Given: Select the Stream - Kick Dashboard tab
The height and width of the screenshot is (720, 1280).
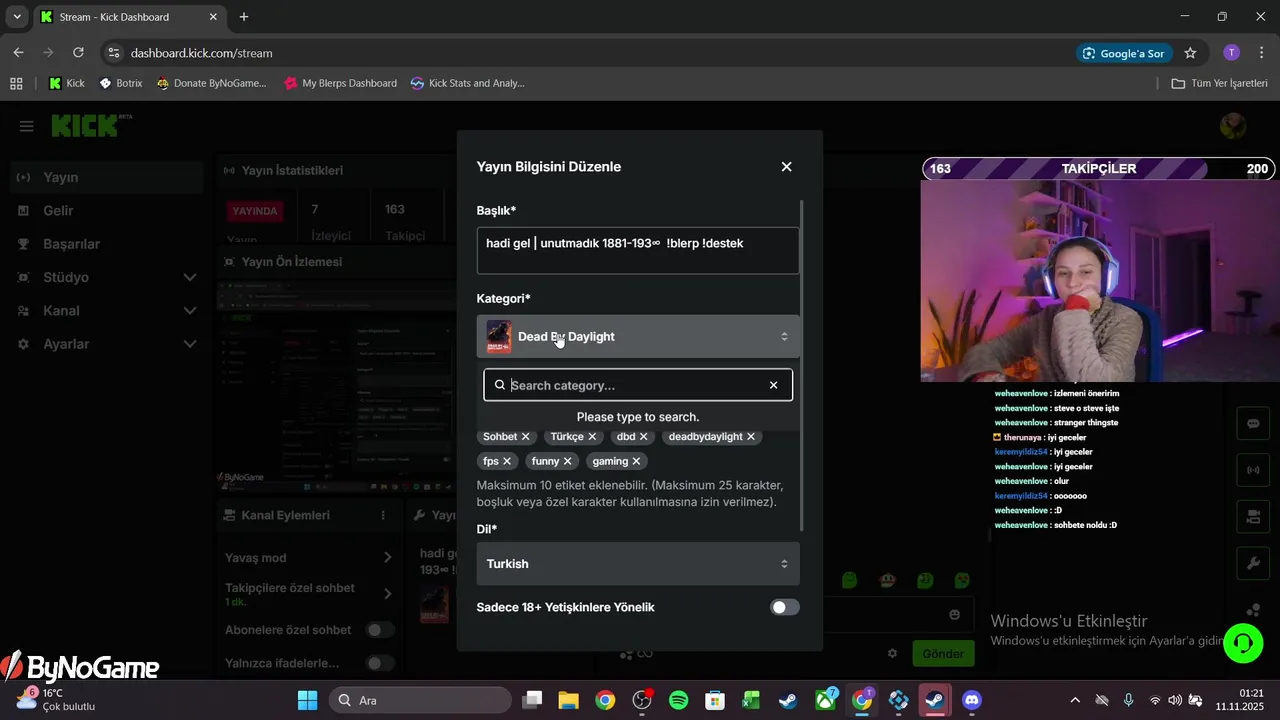Looking at the screenshot, I should [130, 17].
